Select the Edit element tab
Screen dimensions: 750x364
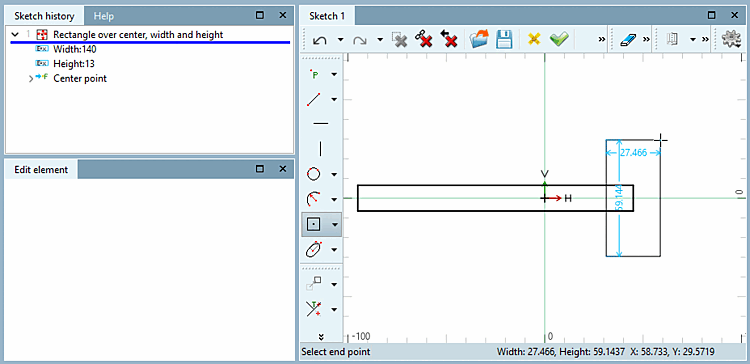coord(41,169)
